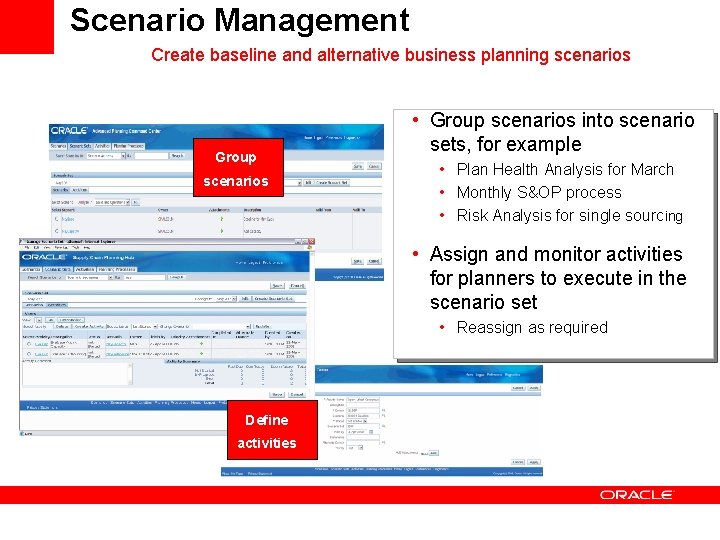
Task: Open Internet Explorer Favorites menu
Action: pos(61,247)
